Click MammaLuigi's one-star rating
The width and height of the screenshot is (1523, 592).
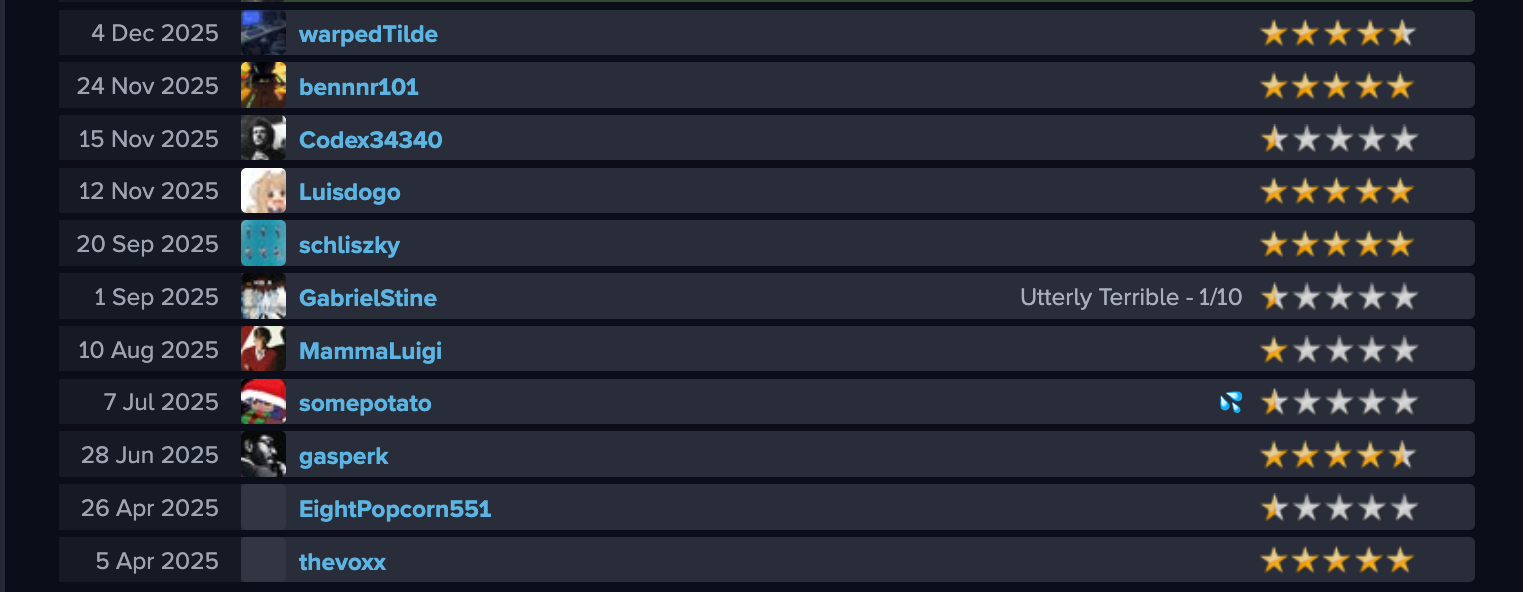[x=1337, y=350]
